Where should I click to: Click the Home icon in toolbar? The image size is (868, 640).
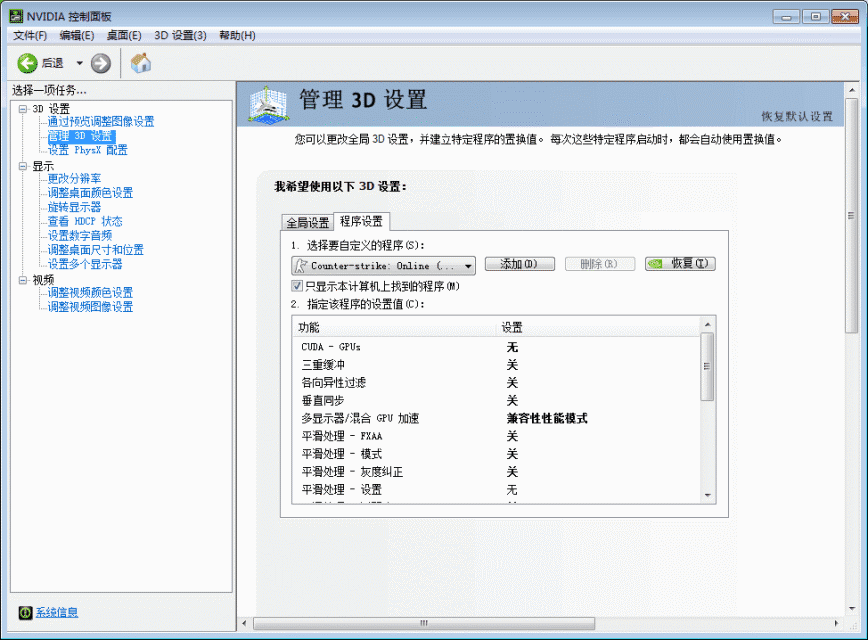(141, 63)
